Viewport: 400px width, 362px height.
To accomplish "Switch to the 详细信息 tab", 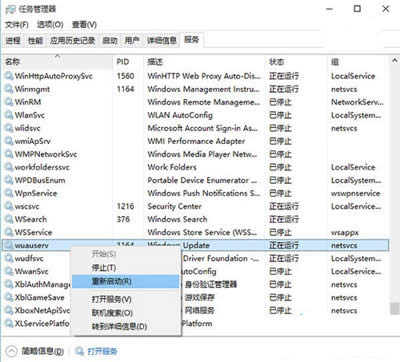I will [x=162, y=41].
